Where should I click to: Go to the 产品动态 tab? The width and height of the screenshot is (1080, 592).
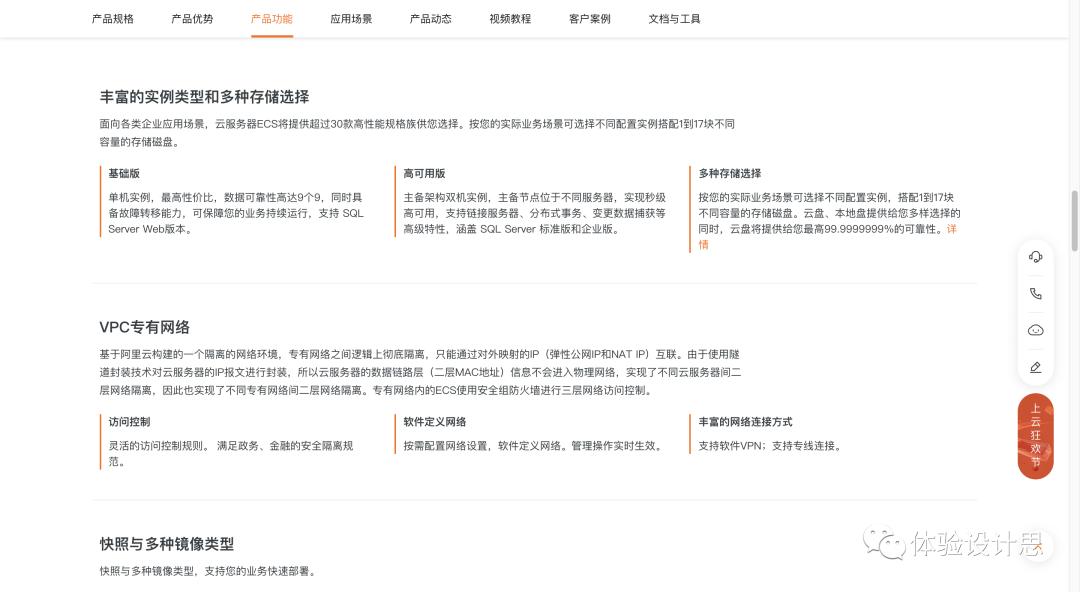pyautogui.click(x=430, y=19)
